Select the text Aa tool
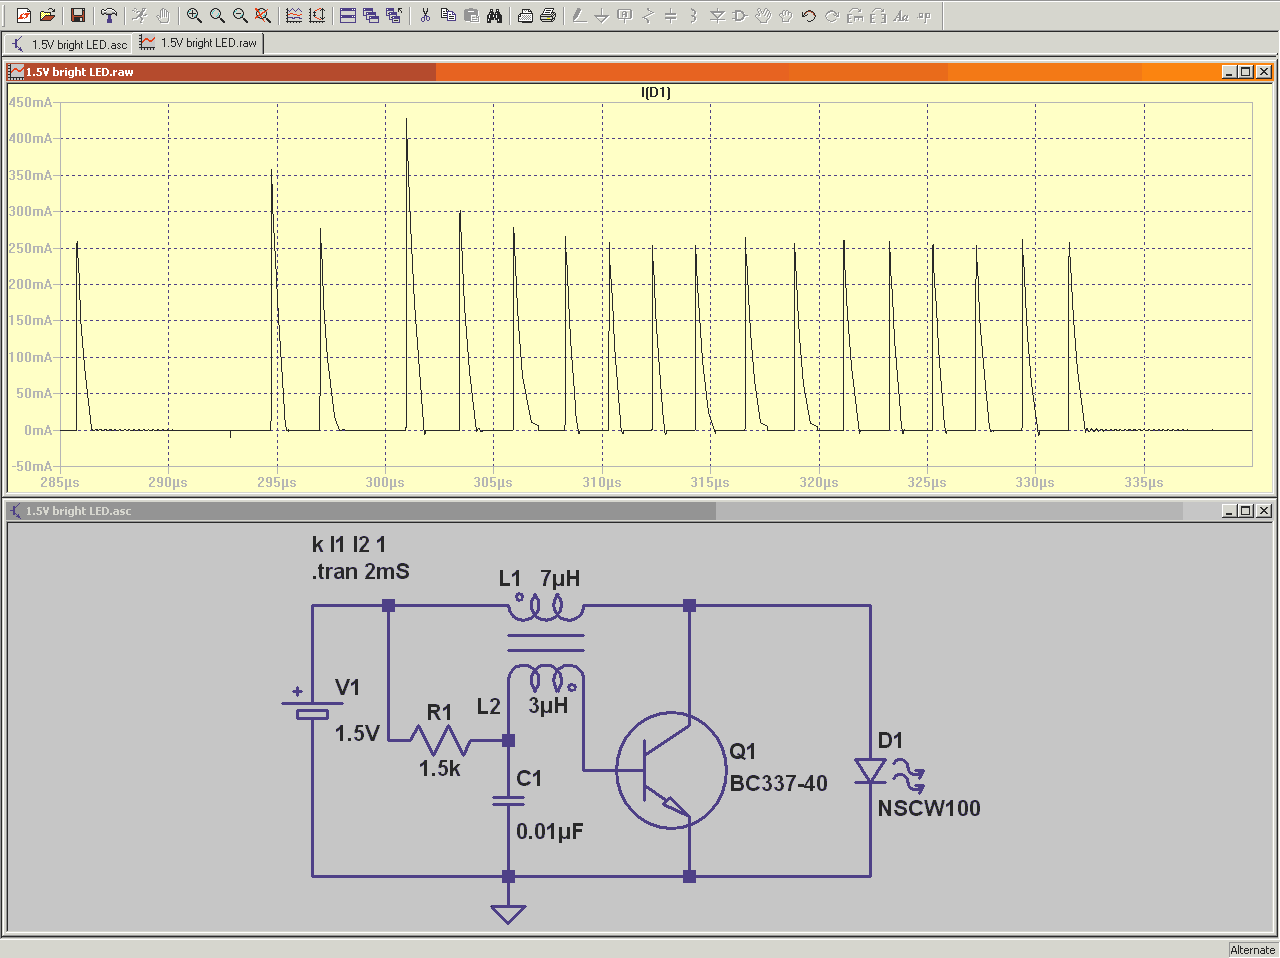 pos(901,16)
